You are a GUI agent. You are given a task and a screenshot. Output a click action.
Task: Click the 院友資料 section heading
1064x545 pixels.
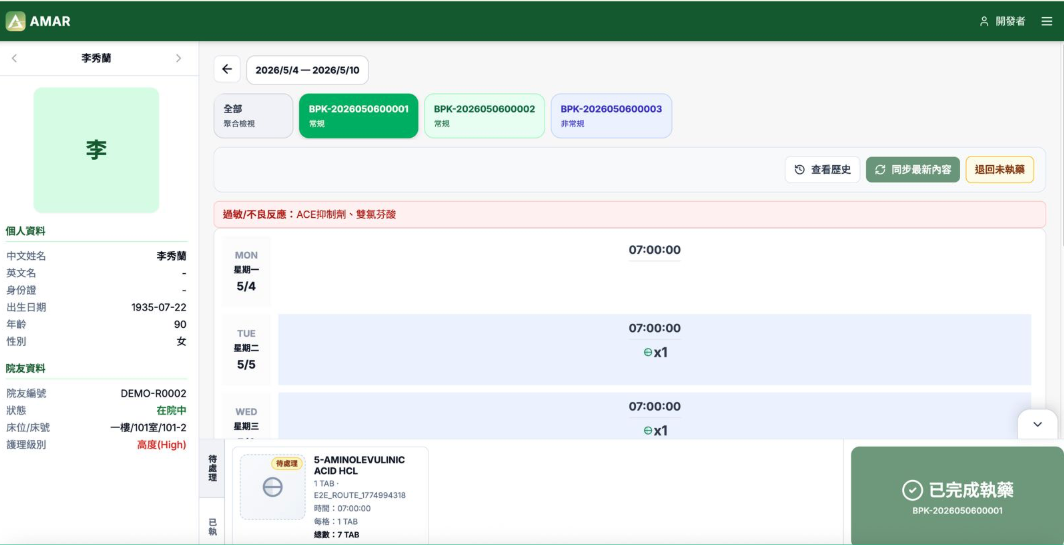(26, 369)
